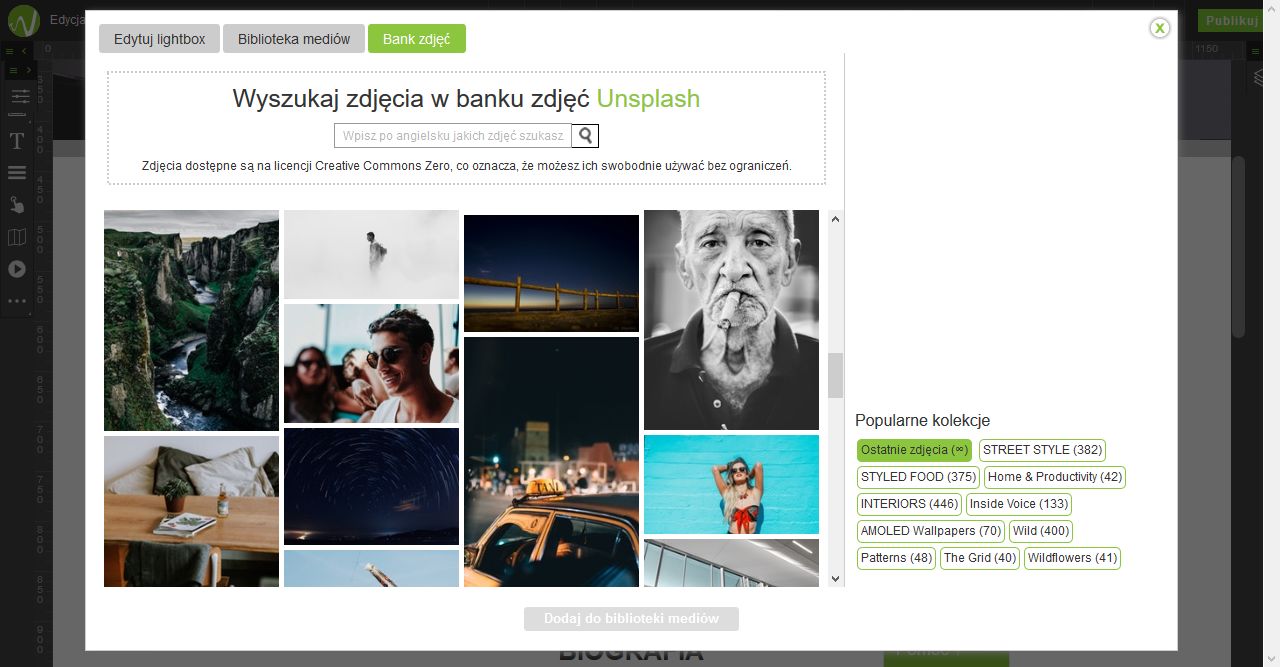Switch to Edytuj lightbox tab
This screenshot has width=1280, height=667.
(160, 39)
